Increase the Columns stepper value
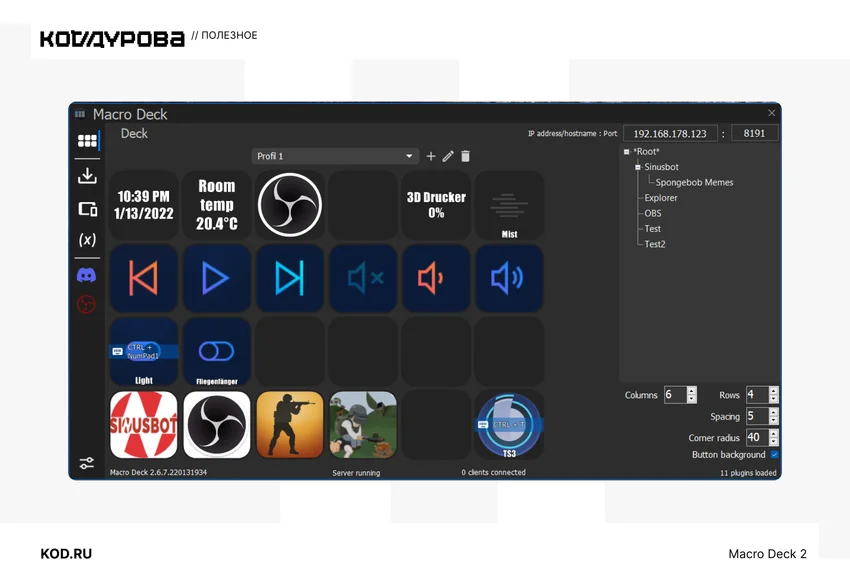Image resolution: width=850 pixels, height=582 pixels. 691,391
